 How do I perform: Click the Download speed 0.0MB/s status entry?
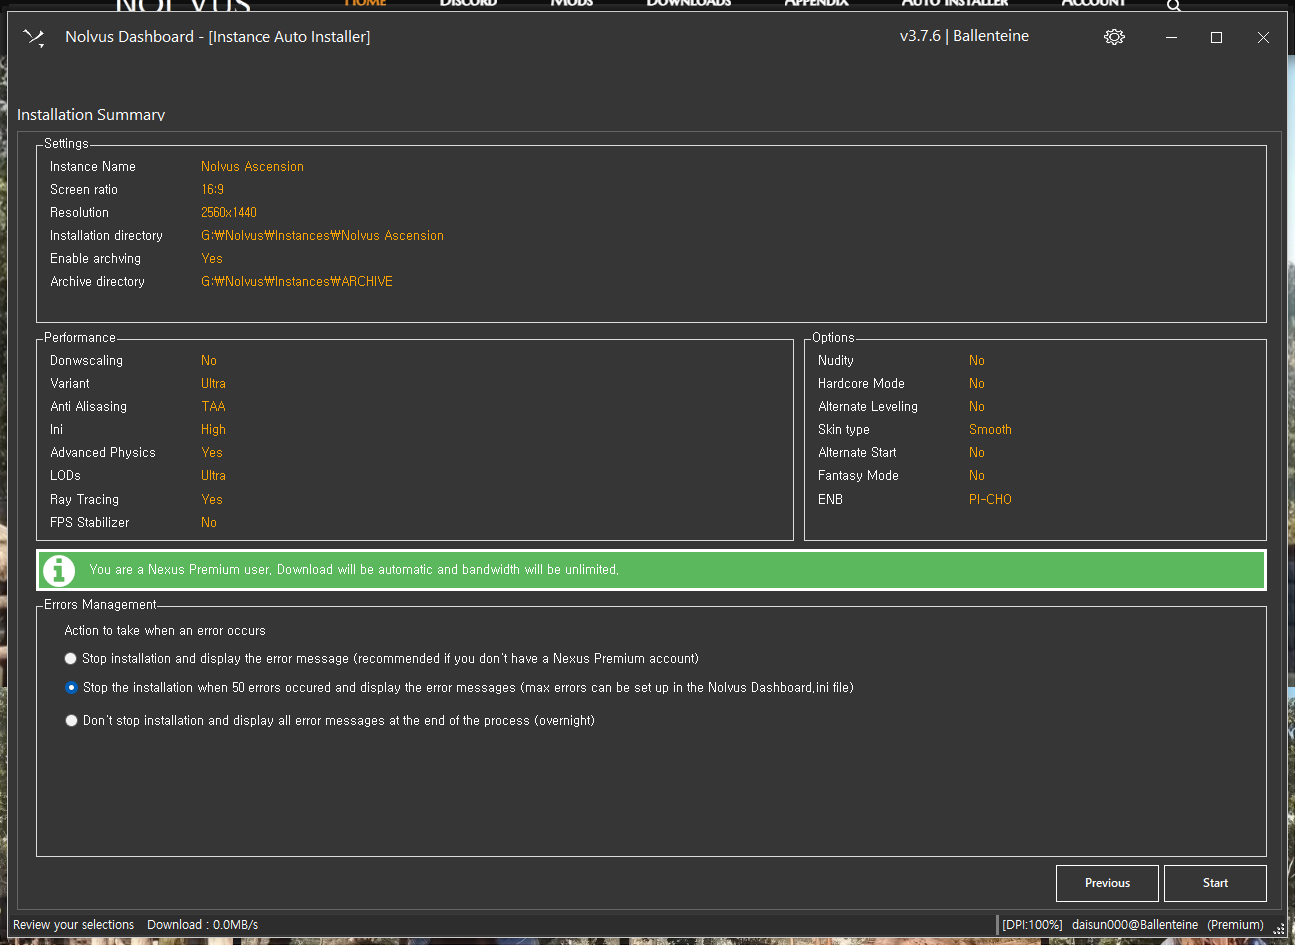tap(202, 925)
